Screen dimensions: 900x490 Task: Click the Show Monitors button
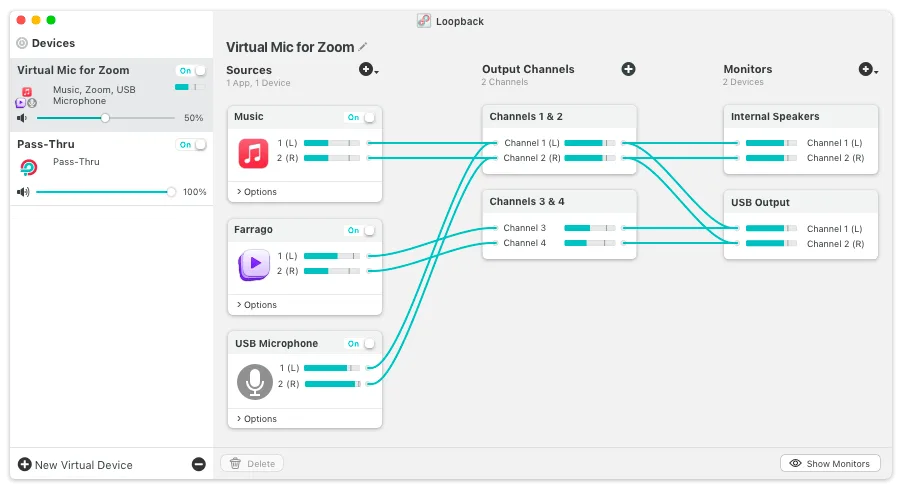830,464
